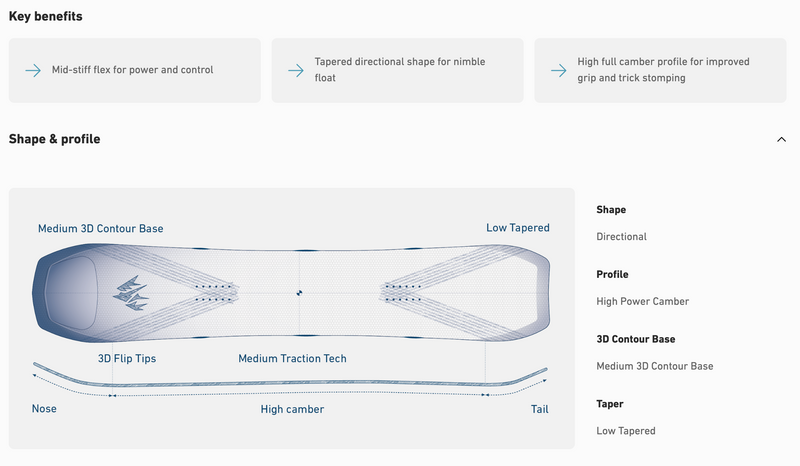This screenshot has width=800, height=466.
Task: Click the arrow icon beside Mid-stiff flex benefit
Action: coord(32,70)
